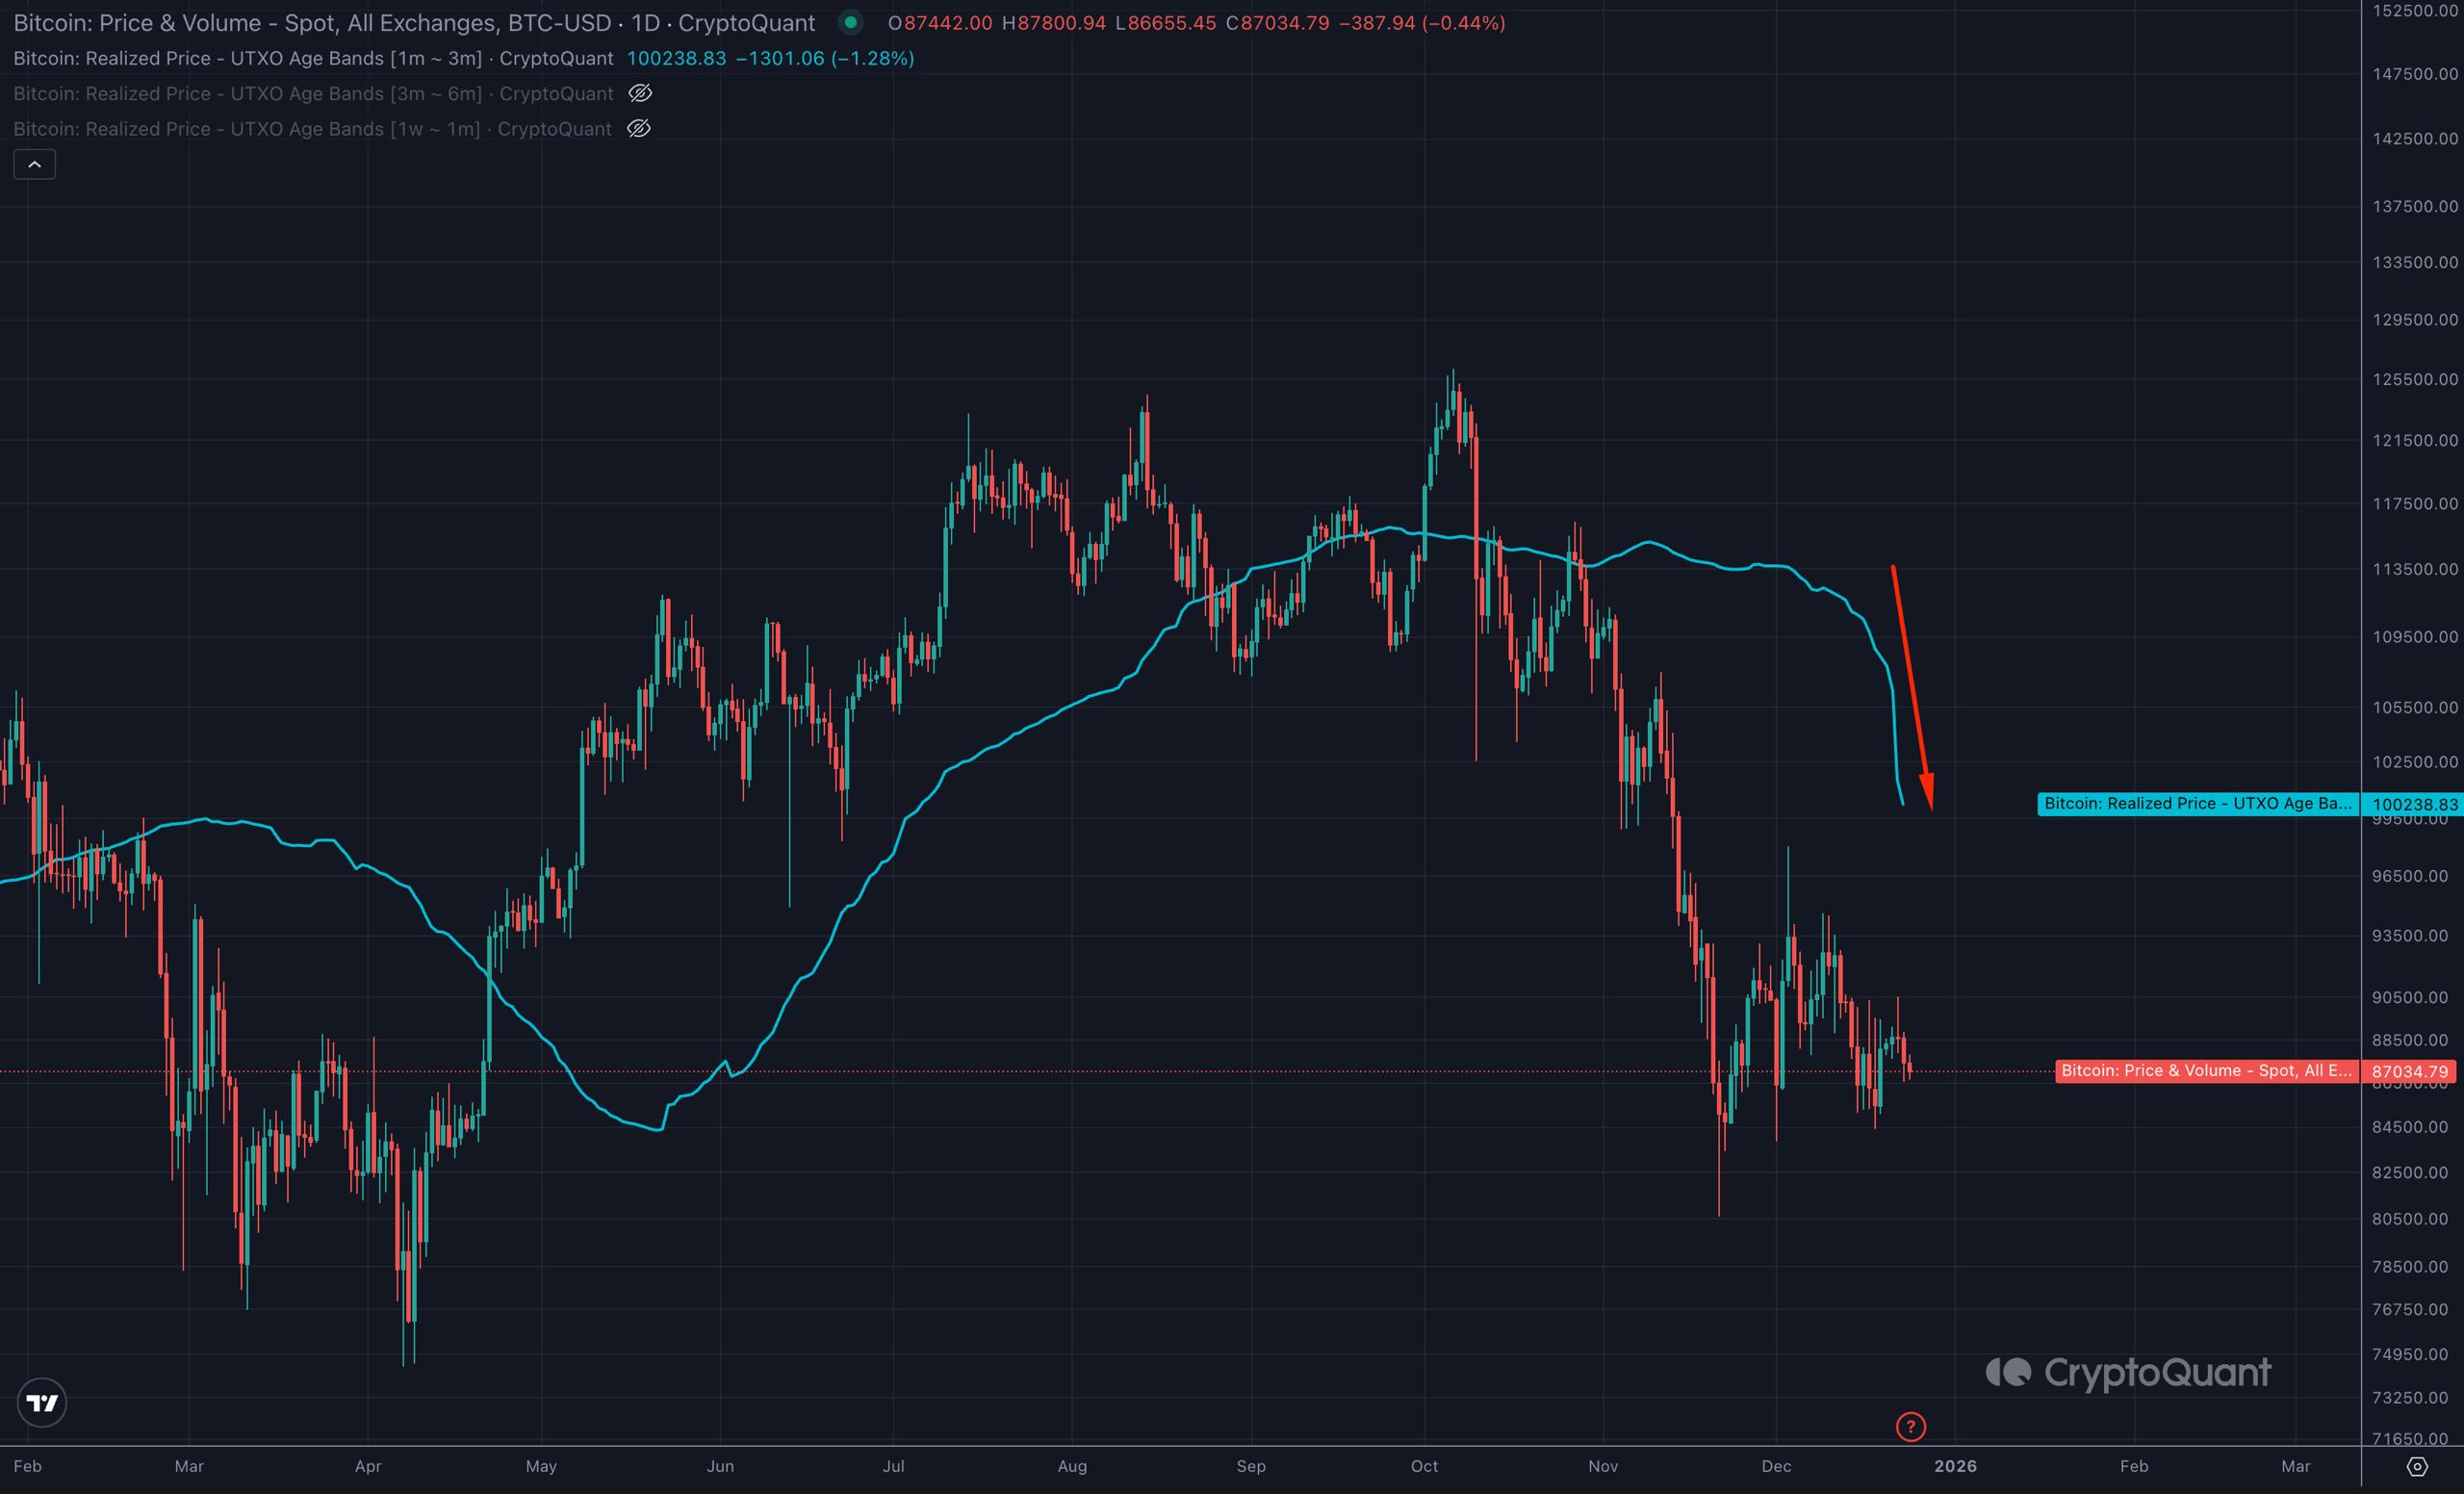2464x1494 pixels.
Task: Click the TradingView logo icon
Action: (42, 1403)
